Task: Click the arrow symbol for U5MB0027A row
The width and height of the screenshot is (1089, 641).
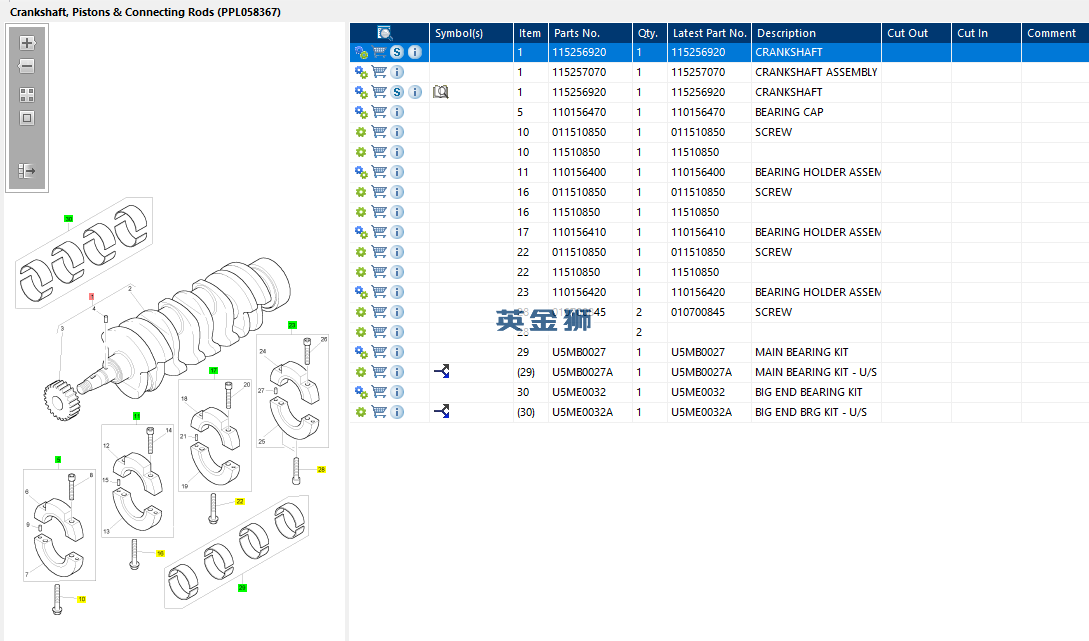Action: click(442, 372)
